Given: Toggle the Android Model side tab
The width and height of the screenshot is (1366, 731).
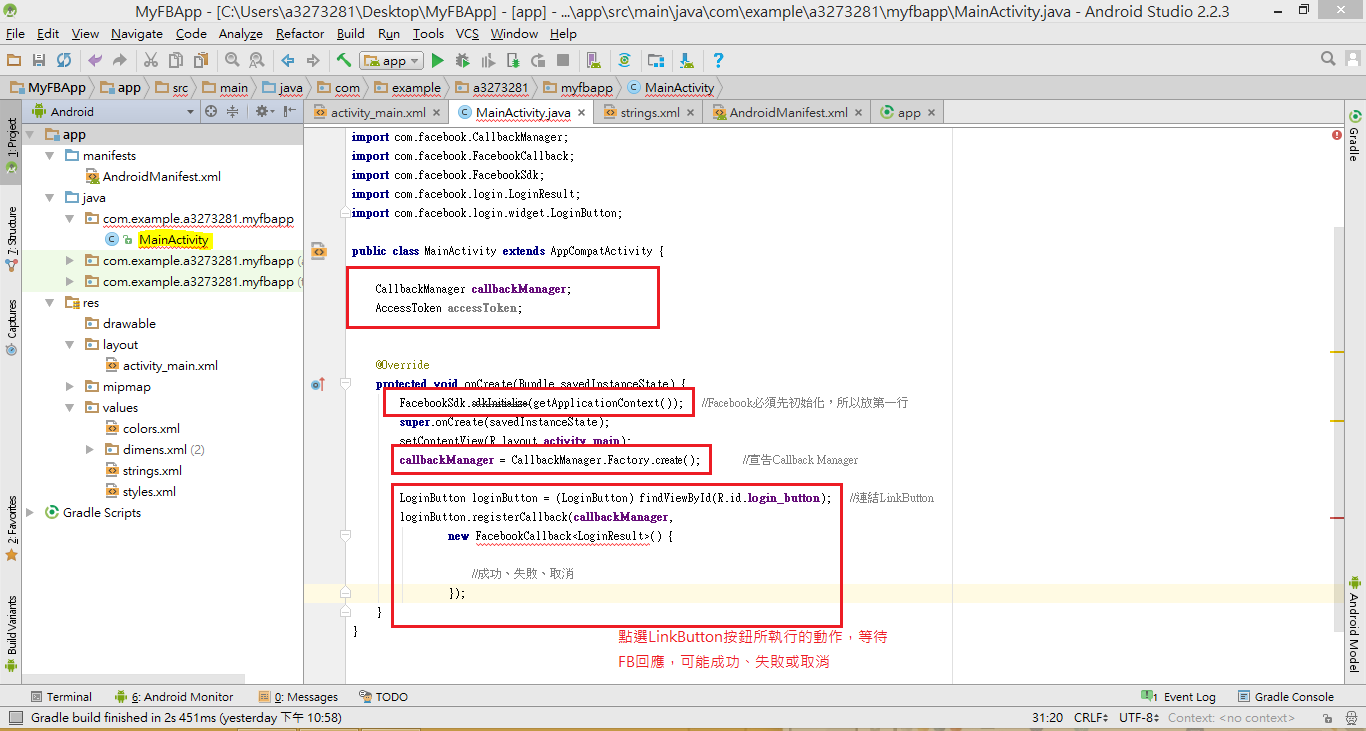Looking at the screenshot, I should pos(1354,623).
